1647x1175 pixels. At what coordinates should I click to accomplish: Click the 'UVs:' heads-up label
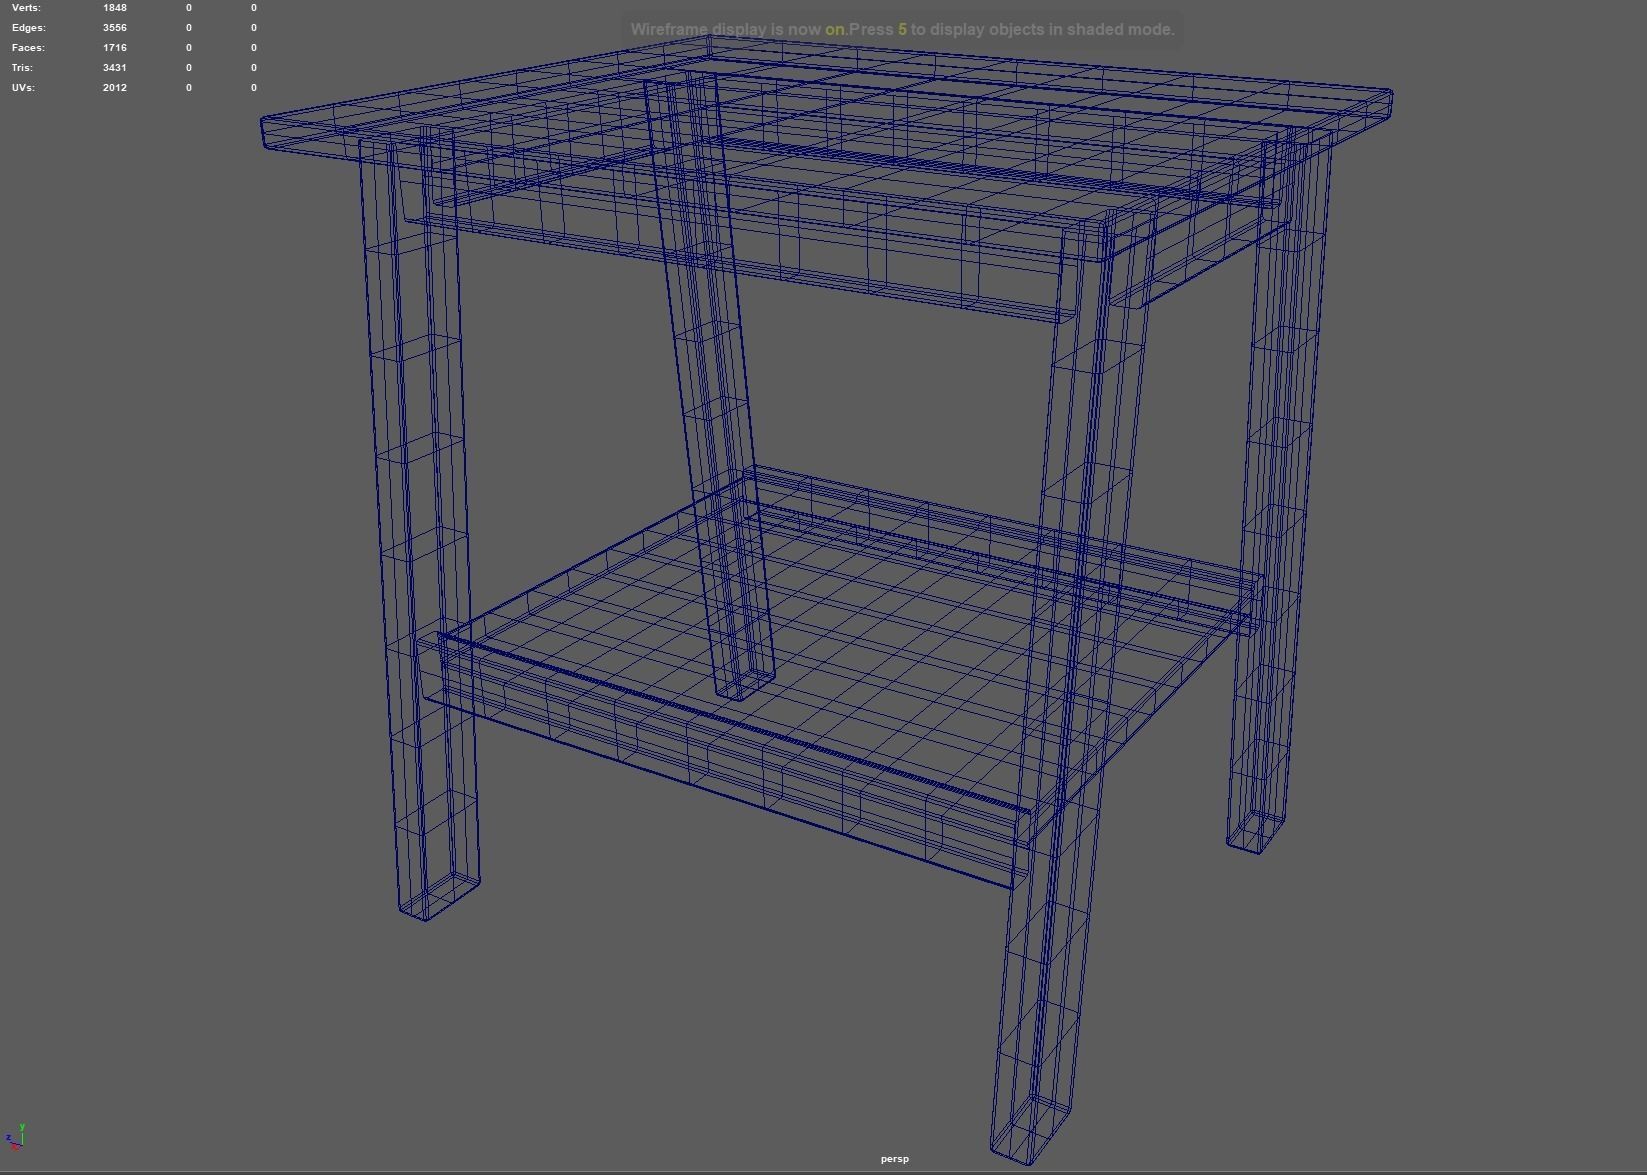click(23, 88)
